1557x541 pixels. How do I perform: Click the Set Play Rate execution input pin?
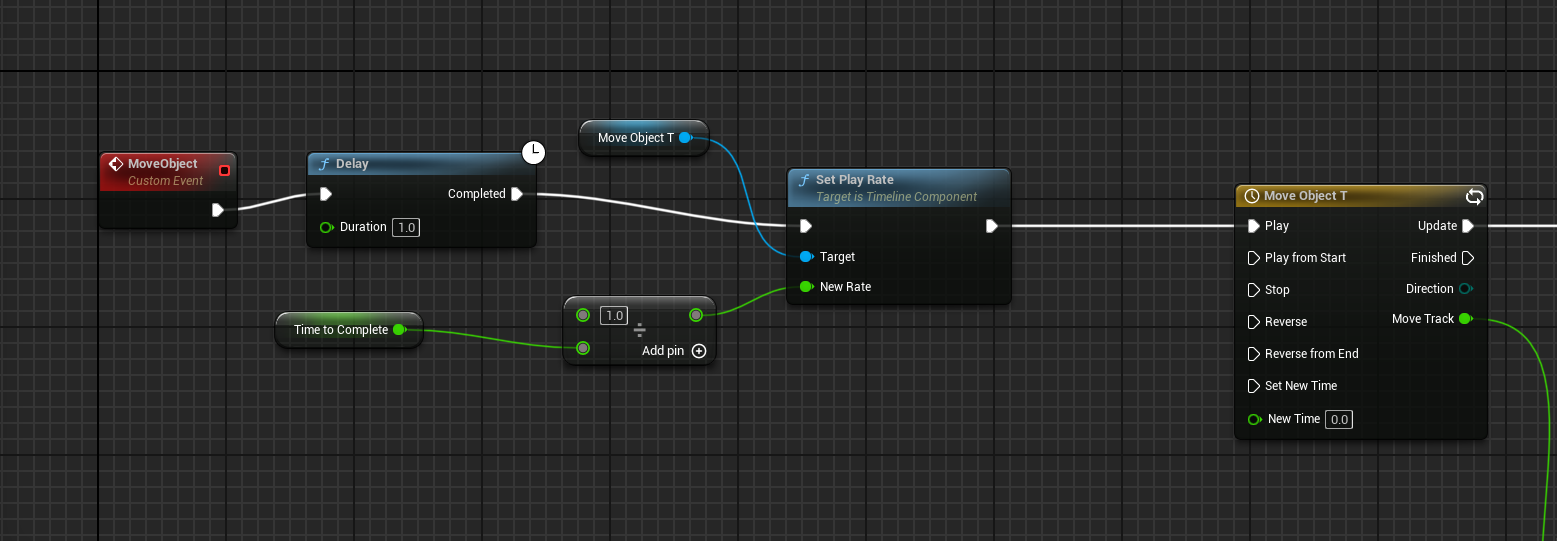click(x=806, y=226)
